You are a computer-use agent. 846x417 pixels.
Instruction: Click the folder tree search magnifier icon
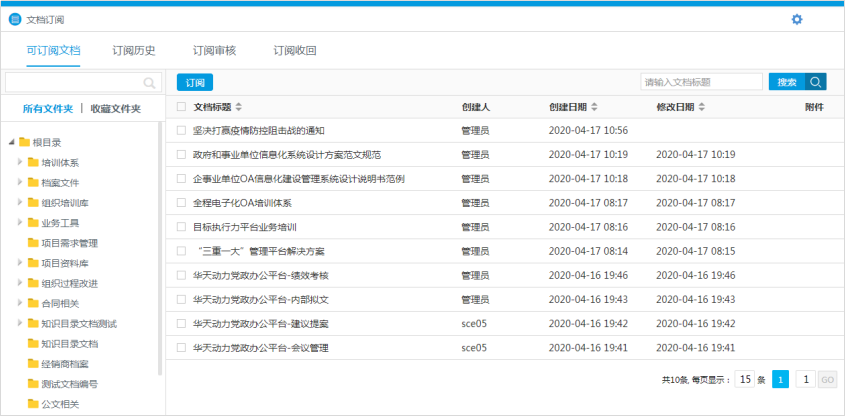pyautogui.click(x=149, y=83)
